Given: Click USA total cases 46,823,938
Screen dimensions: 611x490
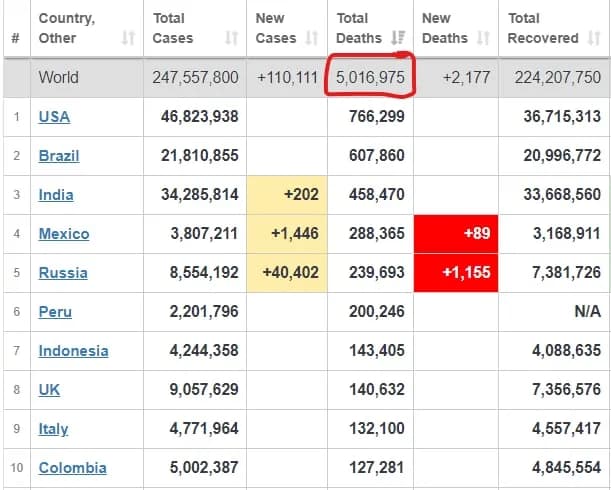Looking at the screenshot, I should coord(200,116).
